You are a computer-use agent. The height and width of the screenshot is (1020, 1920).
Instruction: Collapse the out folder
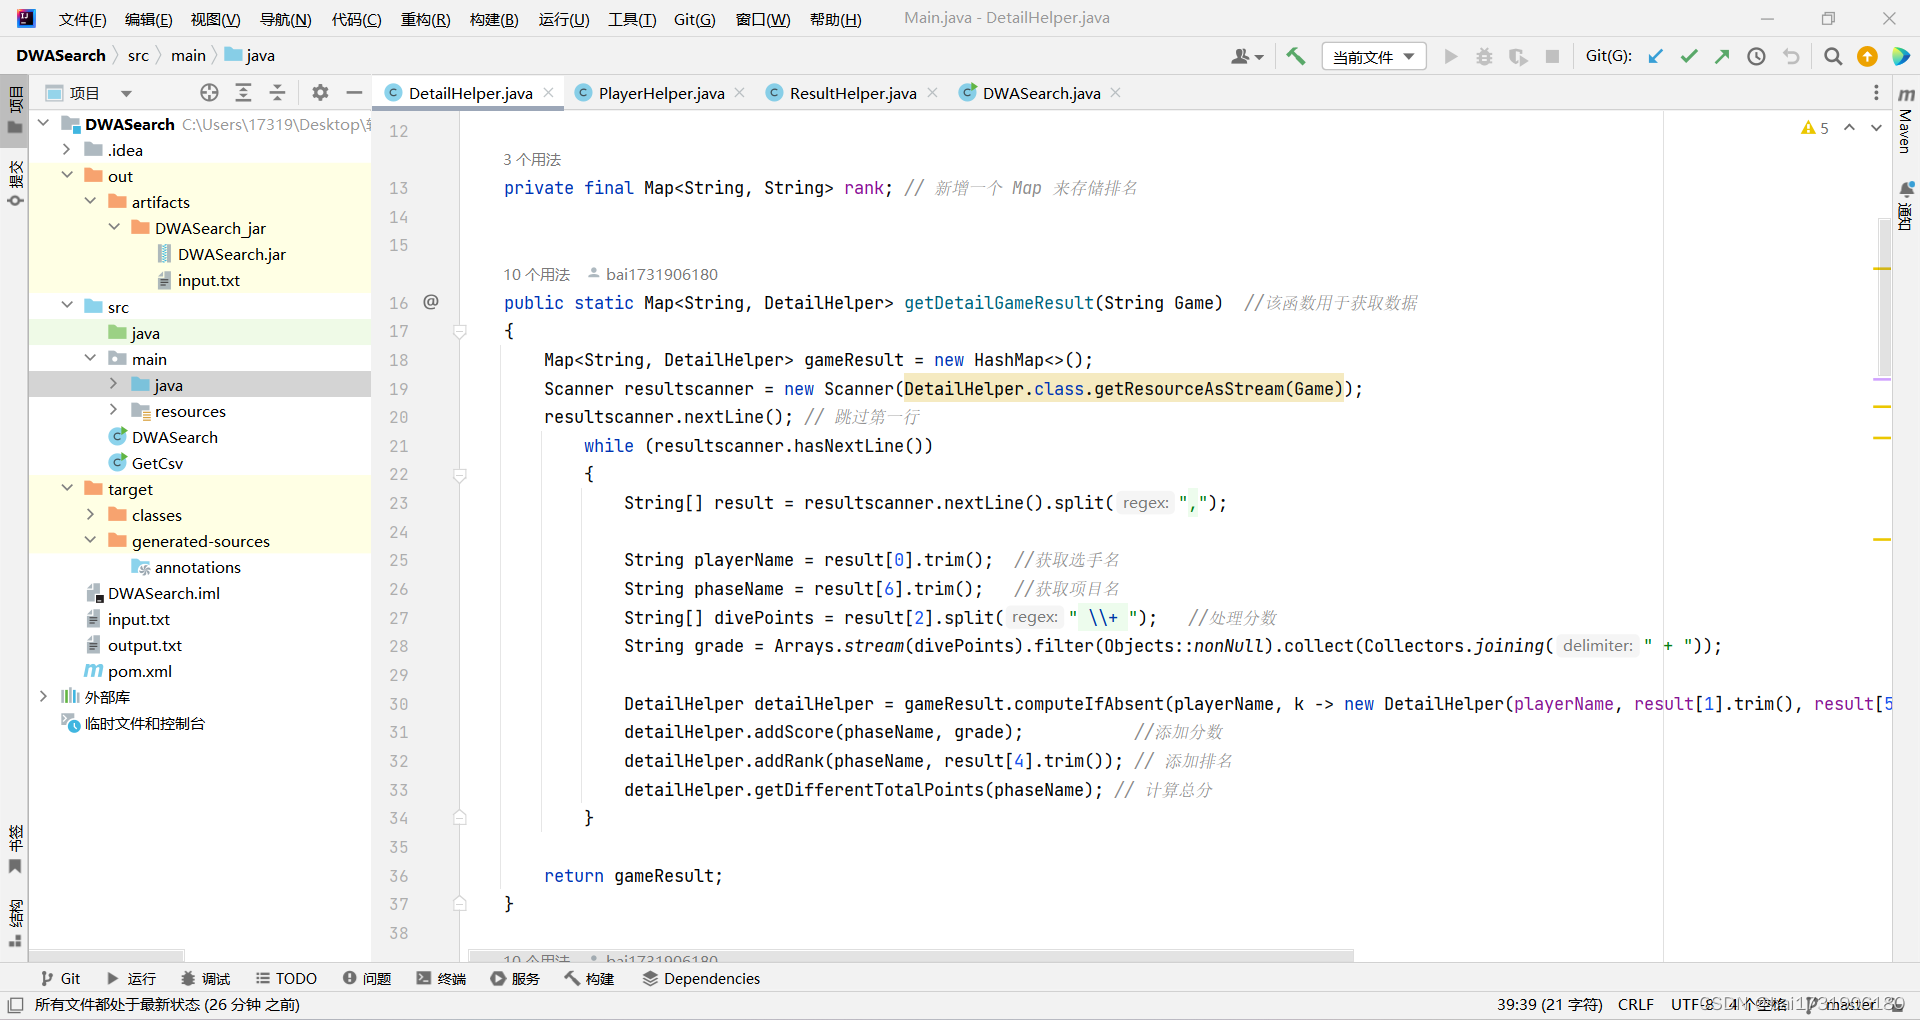click(x=66, y=175)
